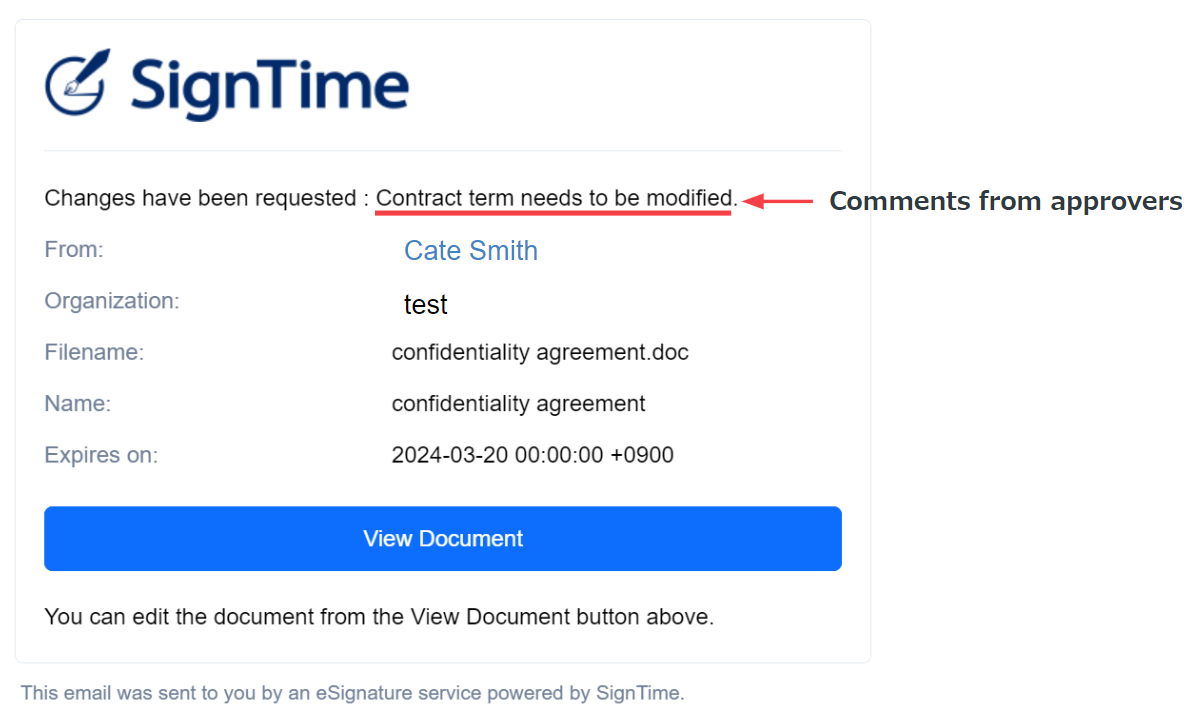Click the Expires on: field label

coord(101,455)
